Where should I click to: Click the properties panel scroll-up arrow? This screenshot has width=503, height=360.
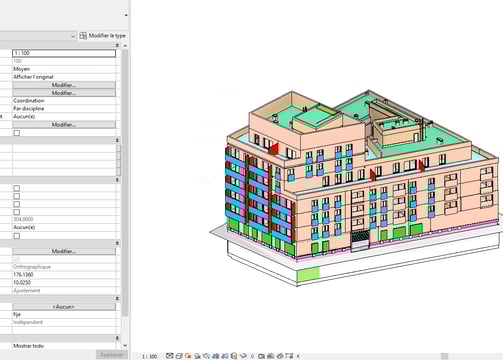tap(125, 45)
